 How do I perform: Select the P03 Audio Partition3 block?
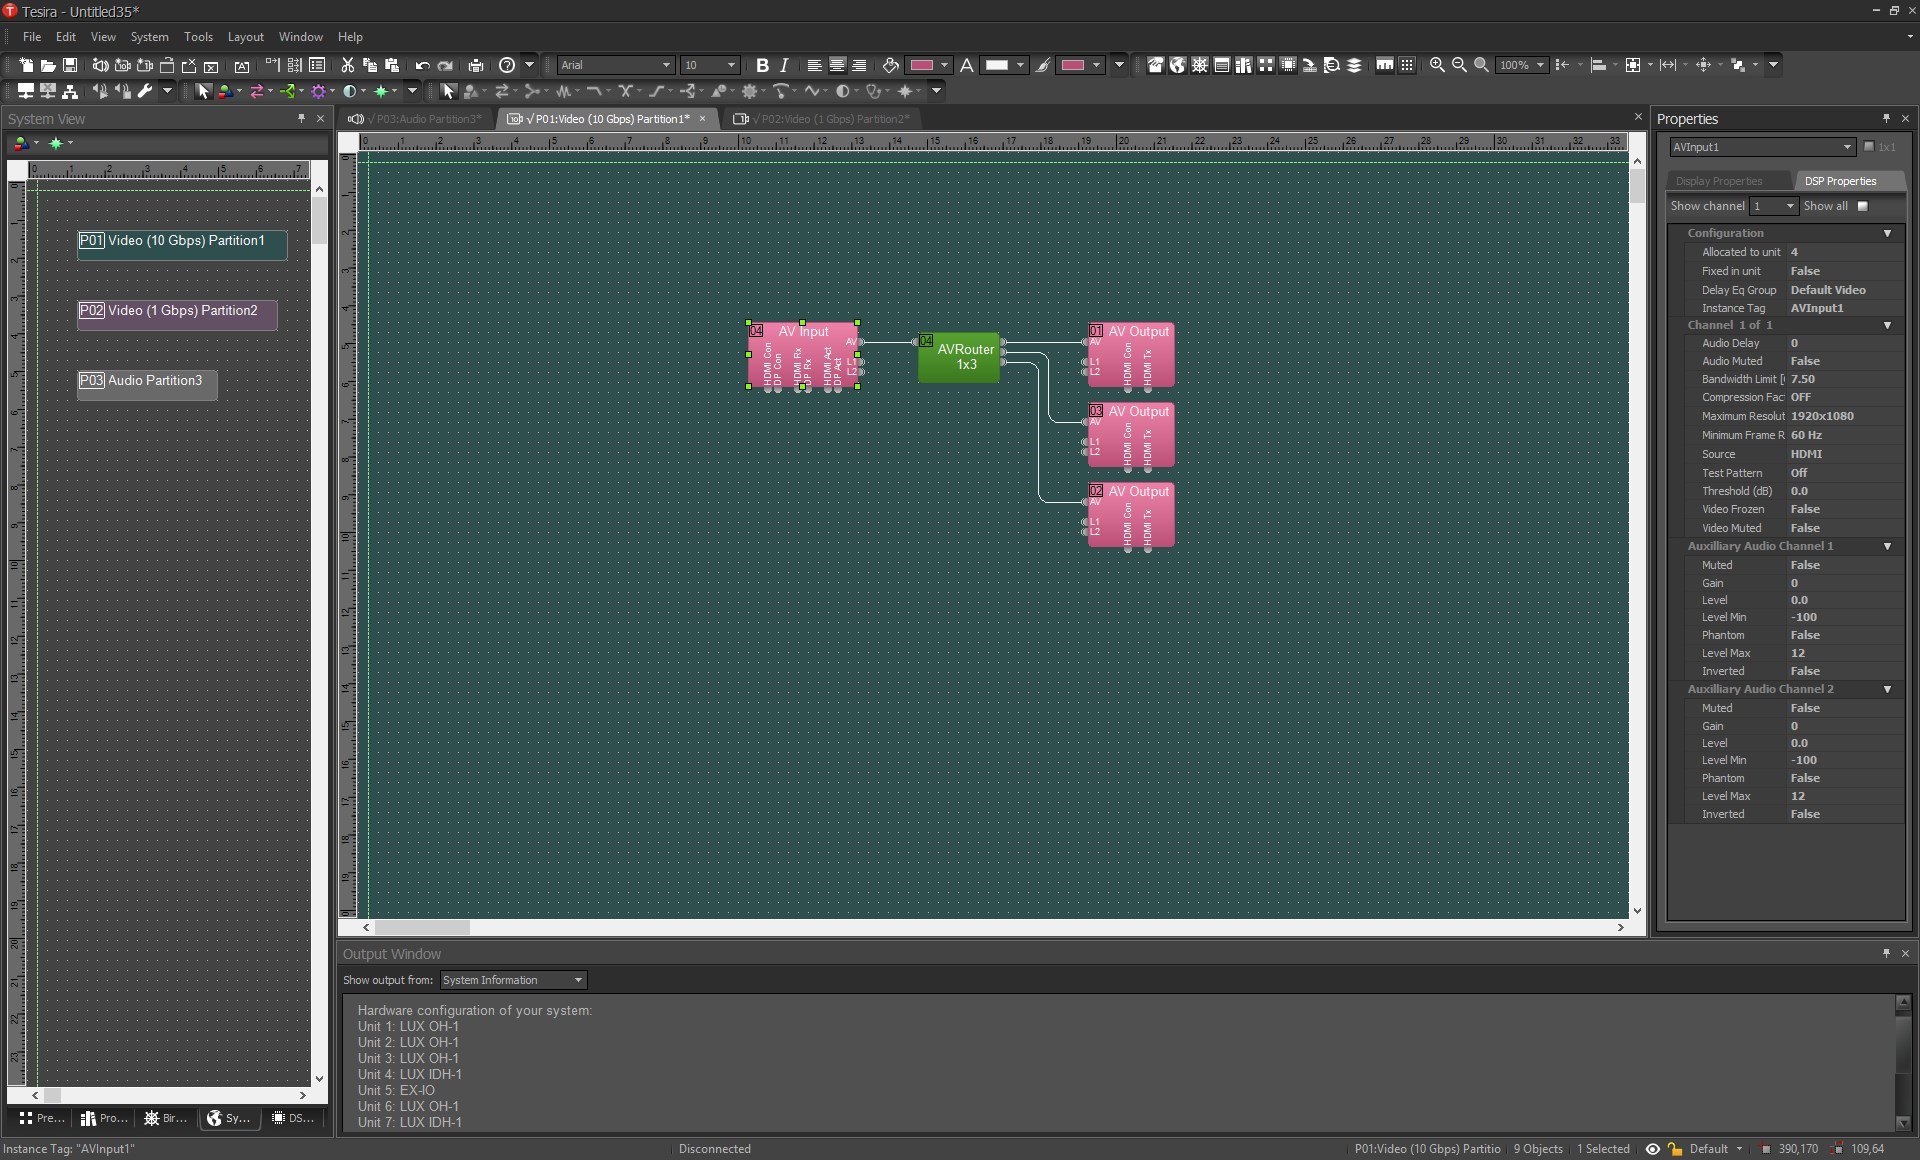[x=147, y=384]
